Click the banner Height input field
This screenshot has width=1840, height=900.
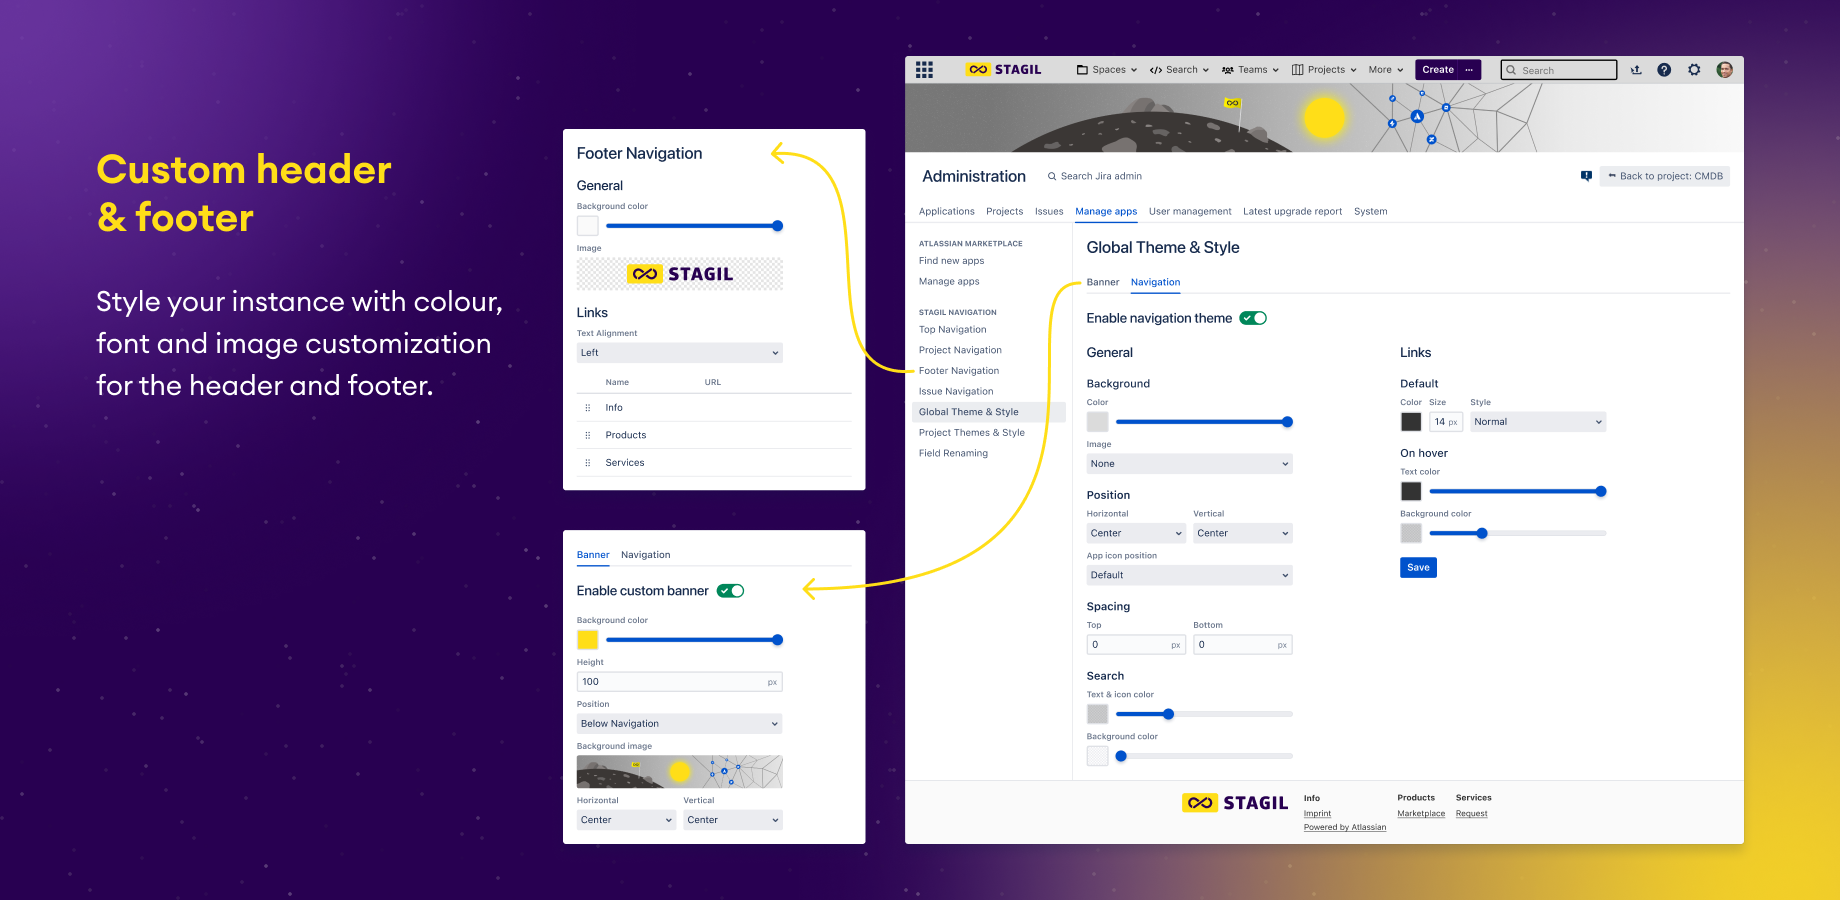coord(679,682)
